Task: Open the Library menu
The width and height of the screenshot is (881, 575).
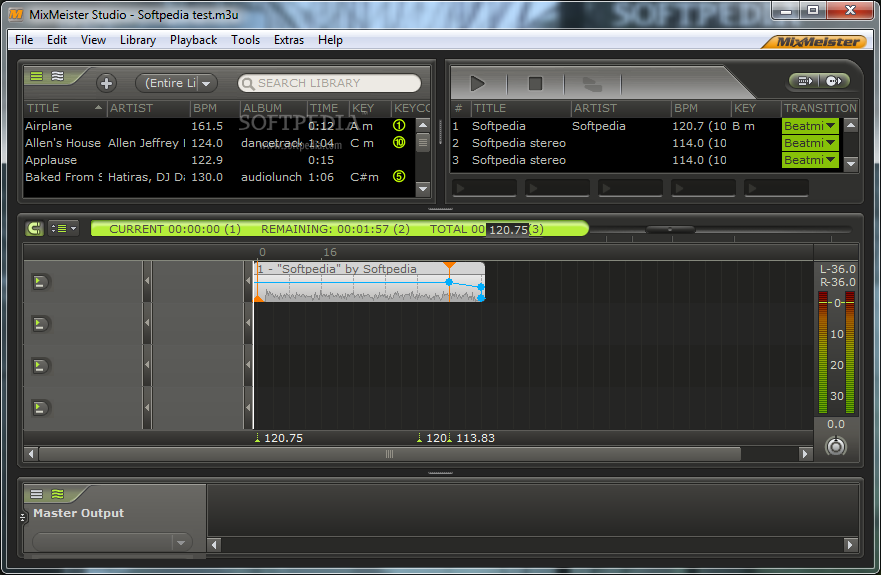Action: (x=138, y=40)
